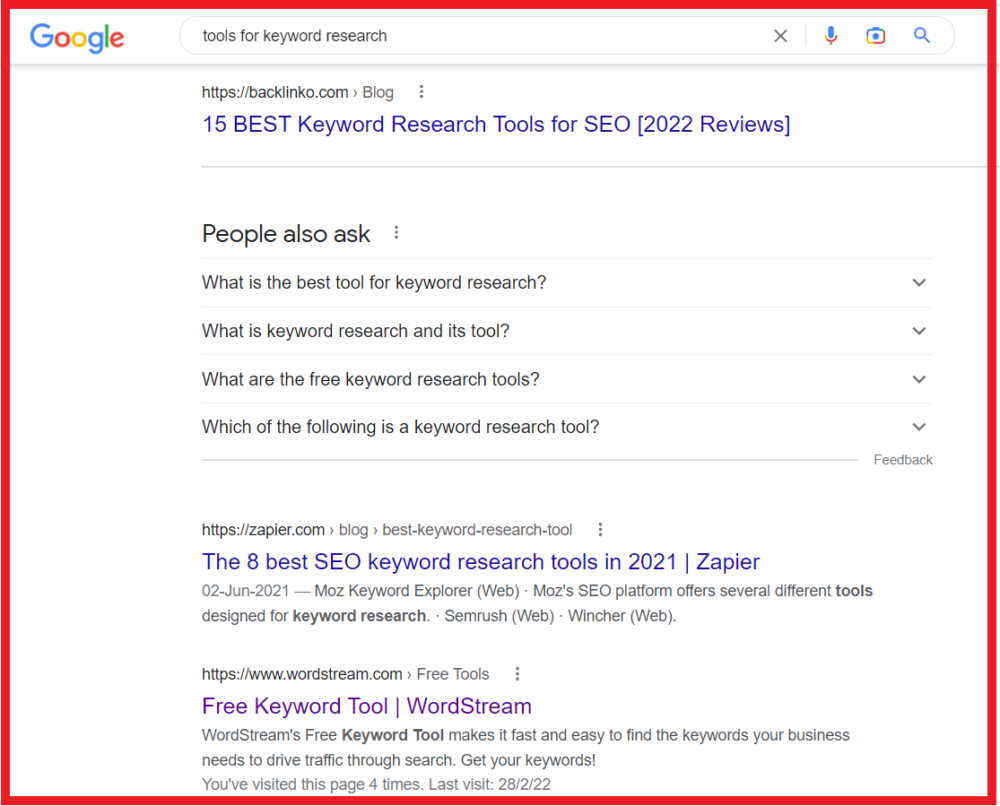Image resolution: width=1000 pixels, height=806 pixels.
Task: Open options menu for the Zapier result
Action: [x=600, y=528]
